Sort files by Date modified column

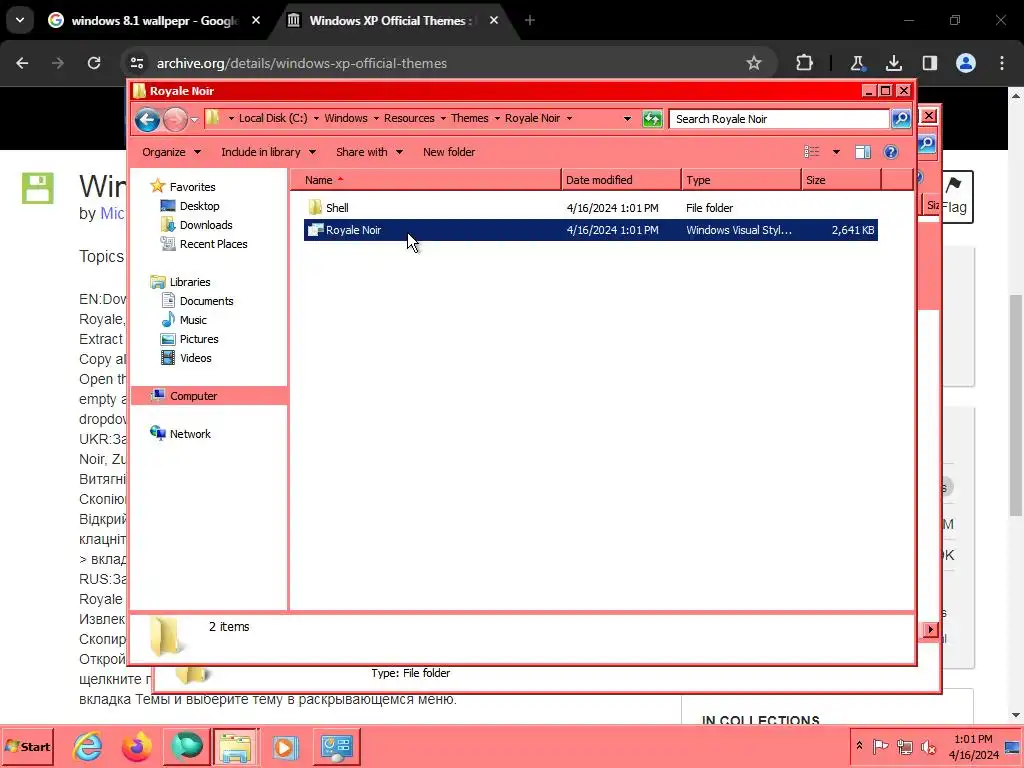click(620, 180)
